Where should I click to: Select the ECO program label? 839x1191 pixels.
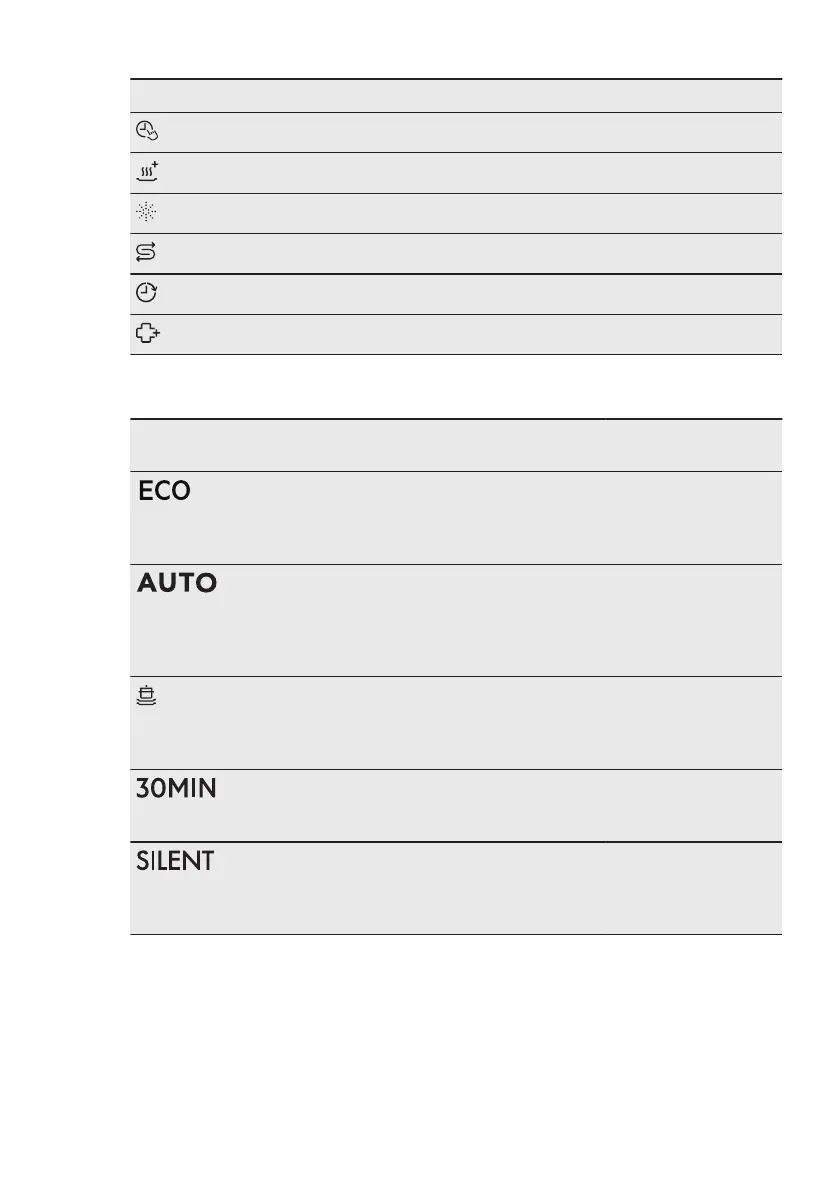pos(164,492)
